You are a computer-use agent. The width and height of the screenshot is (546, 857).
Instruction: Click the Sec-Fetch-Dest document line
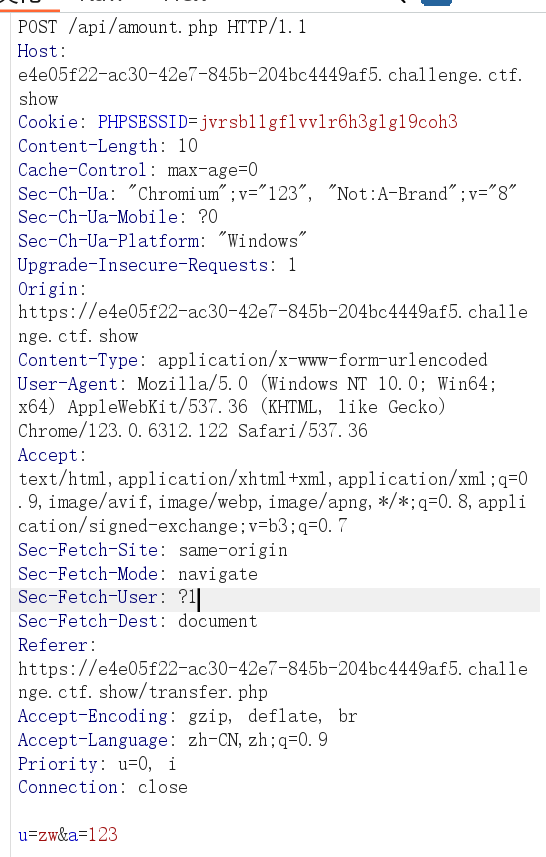coord(137,621)
